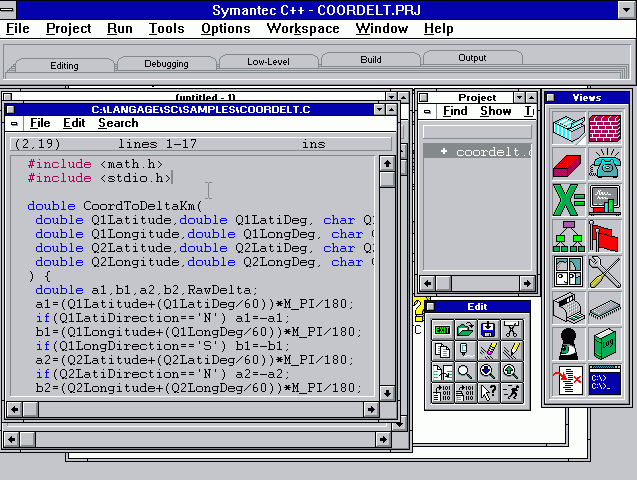The height and width of the screenshot is (480, 637).
Task: Switch to the Build workspace tab
Action: click(371, 60)
